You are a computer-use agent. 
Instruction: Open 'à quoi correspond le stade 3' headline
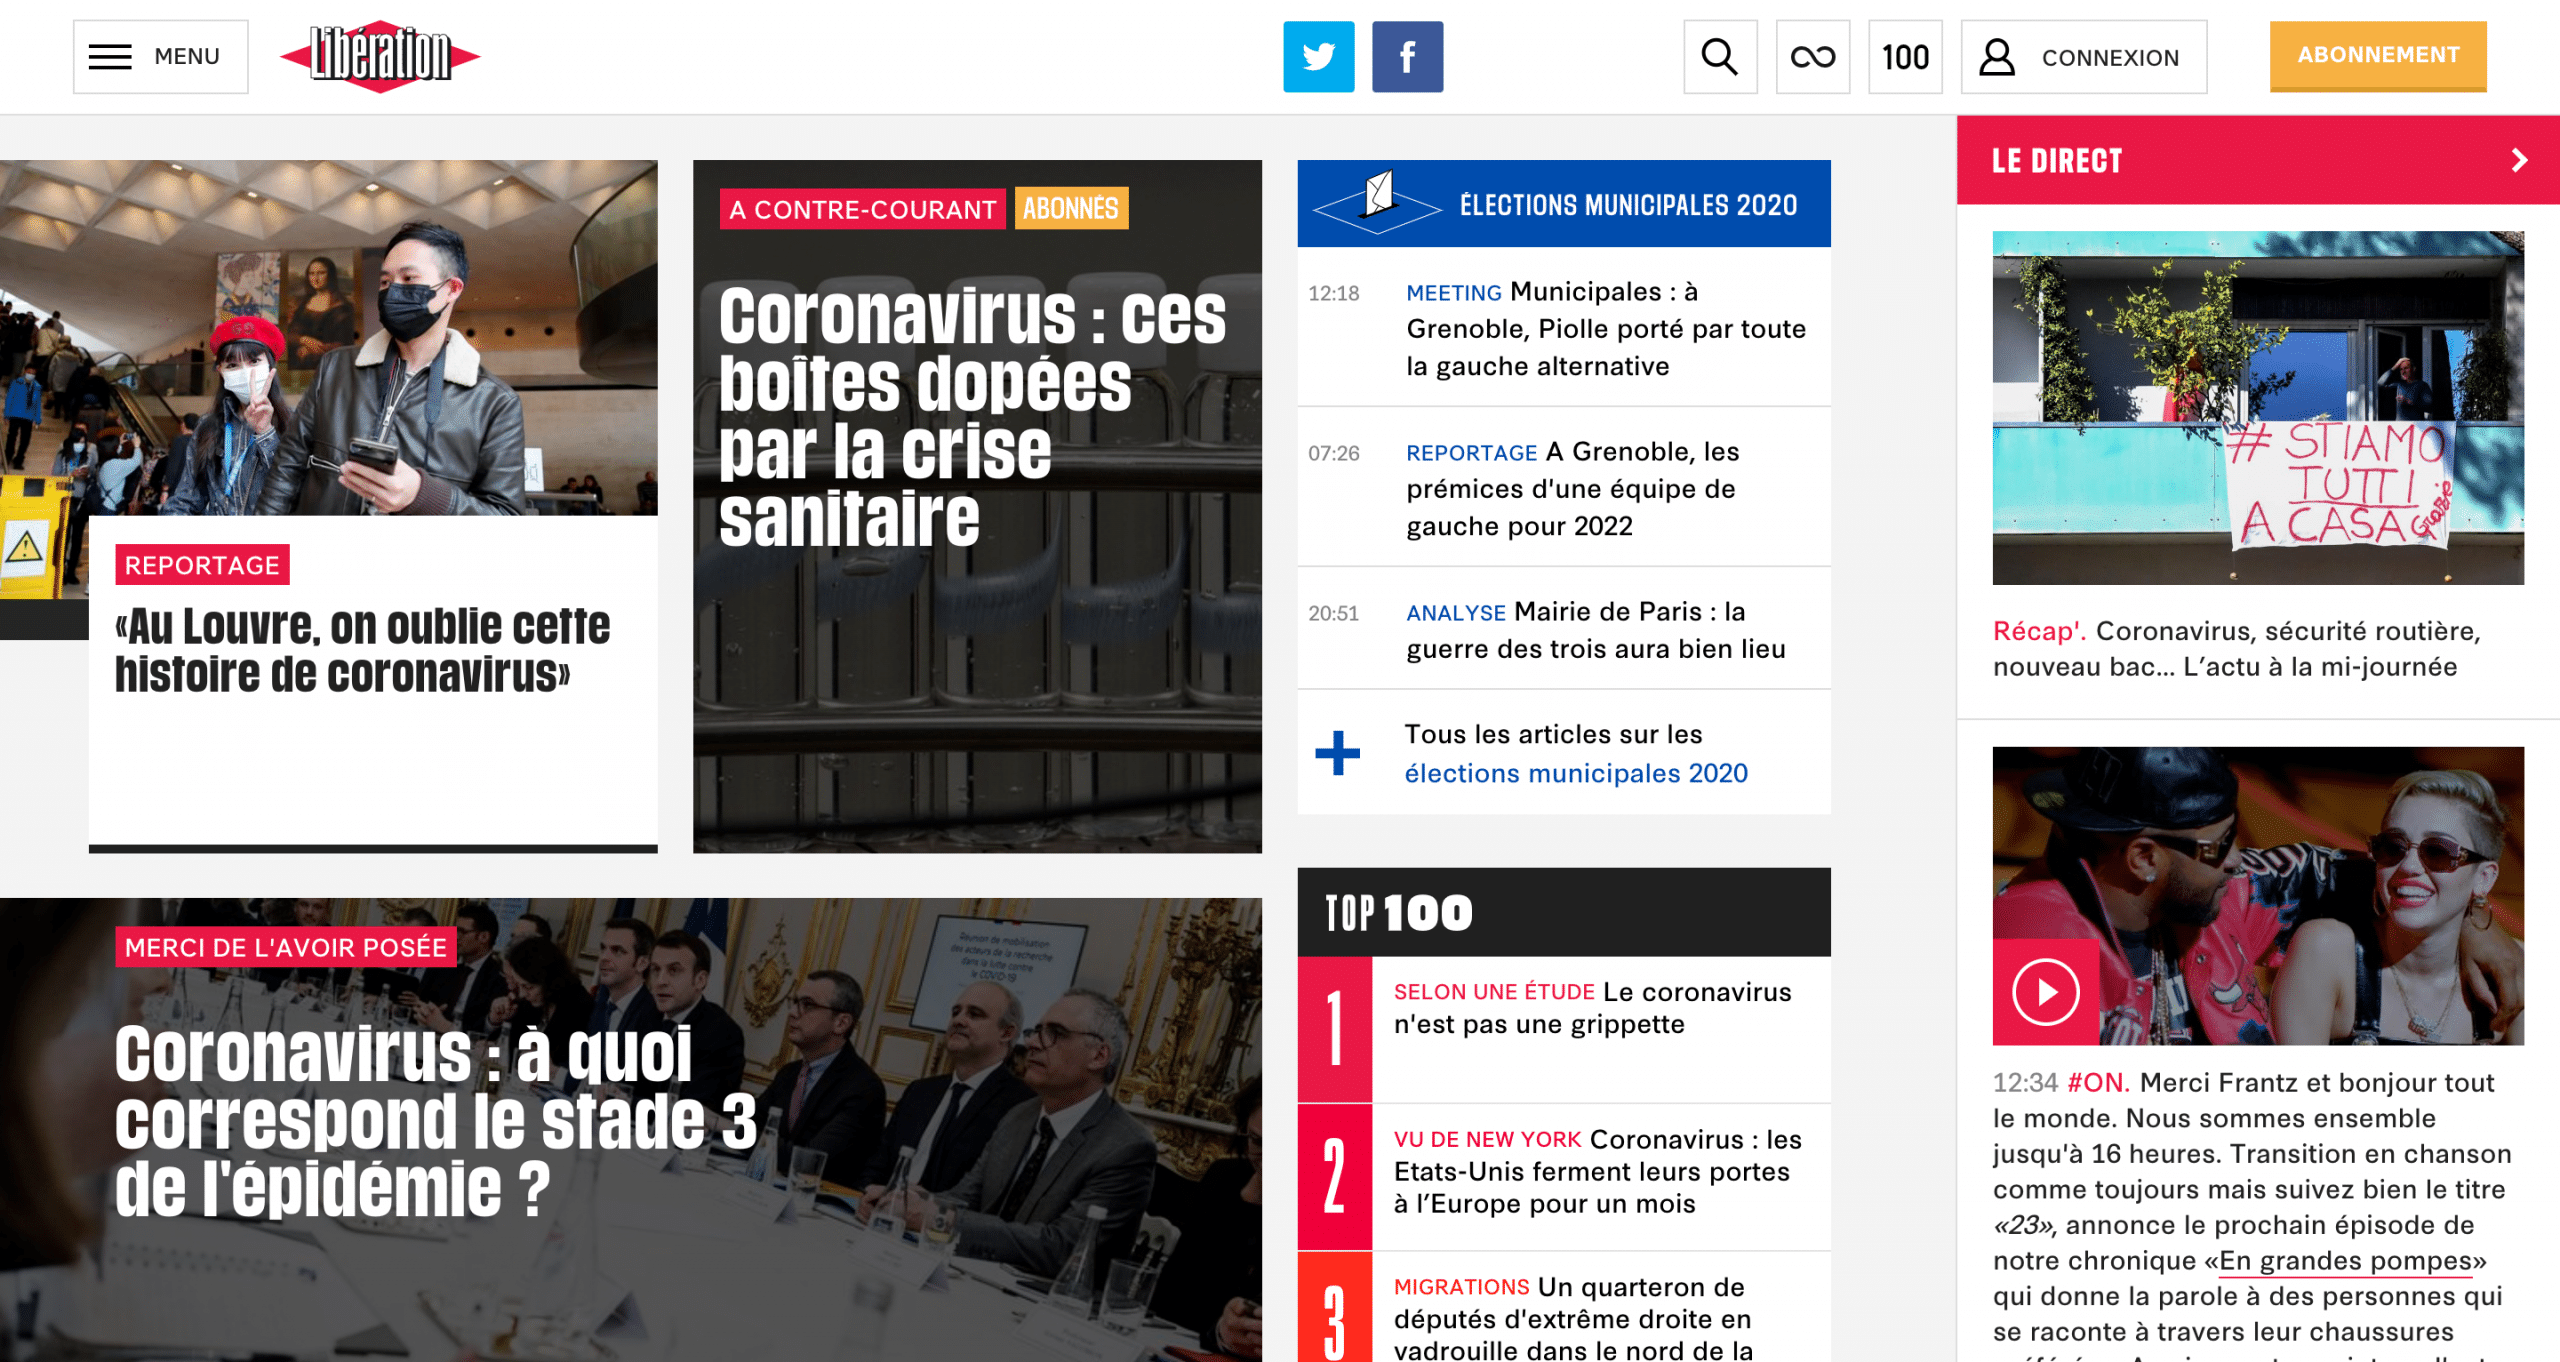coord(436,1121)
